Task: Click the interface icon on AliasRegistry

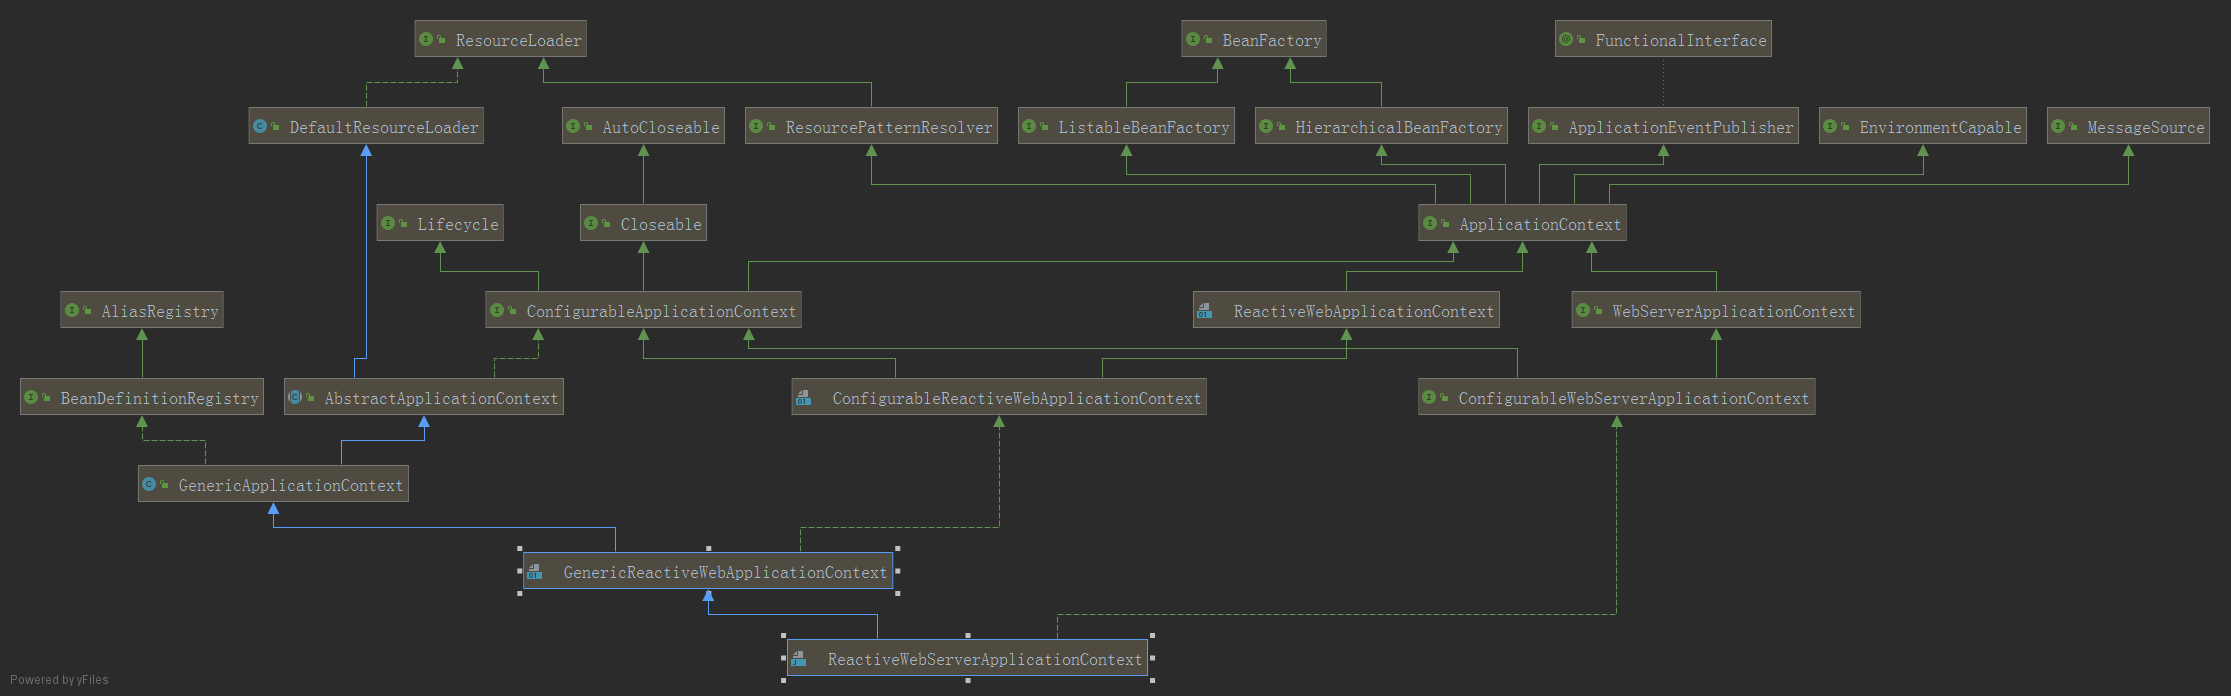Action: 72,310
